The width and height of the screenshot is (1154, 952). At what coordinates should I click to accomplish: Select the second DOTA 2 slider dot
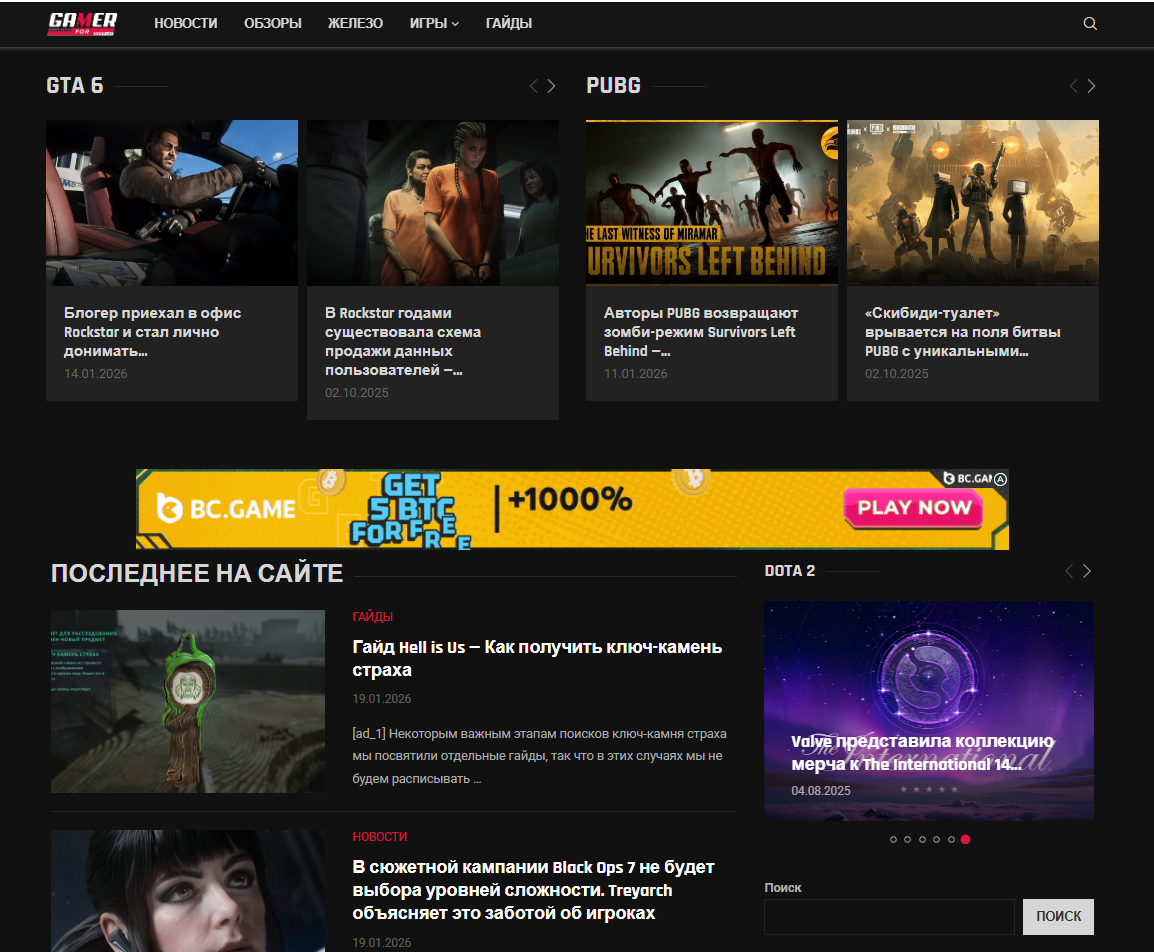pos(907,839)
